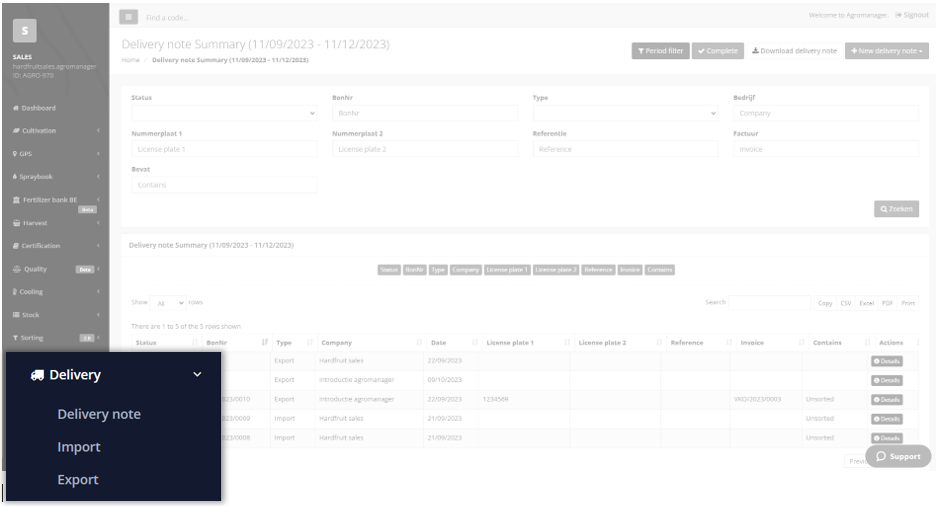Click the Fertilizer bank BE bank icon
This screenshot has width=940, height=506.
tap(16, 200)
